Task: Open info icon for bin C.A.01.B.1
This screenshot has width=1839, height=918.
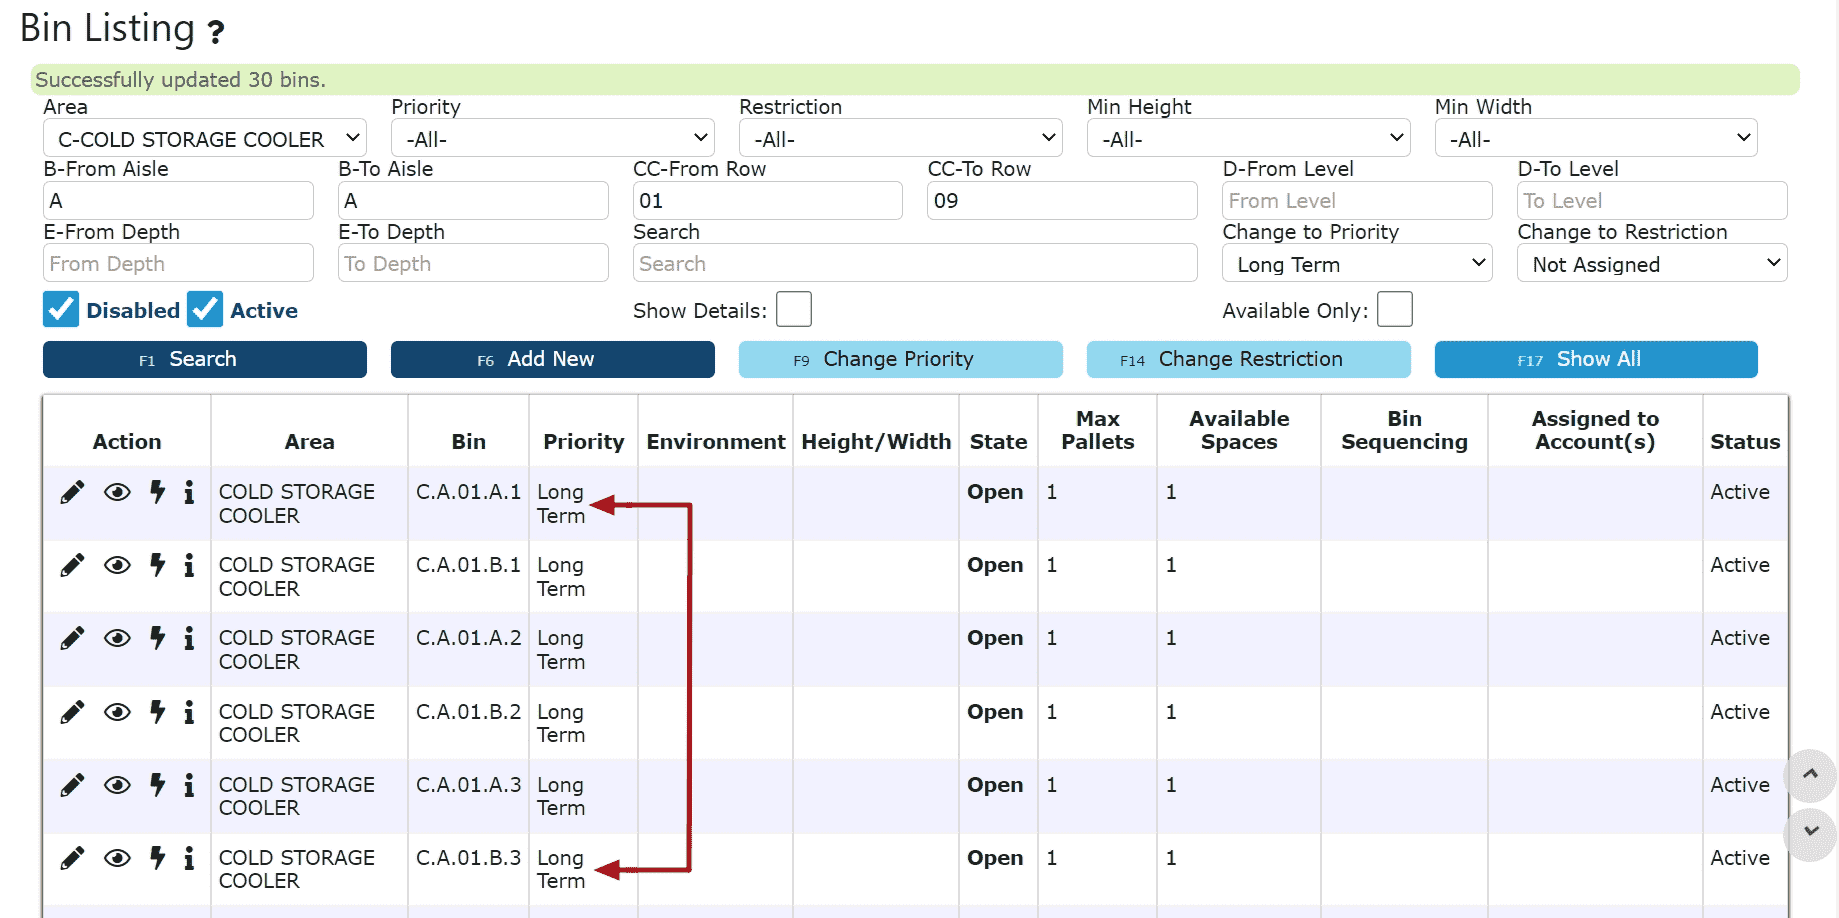Action: click(x=189, y=564)
